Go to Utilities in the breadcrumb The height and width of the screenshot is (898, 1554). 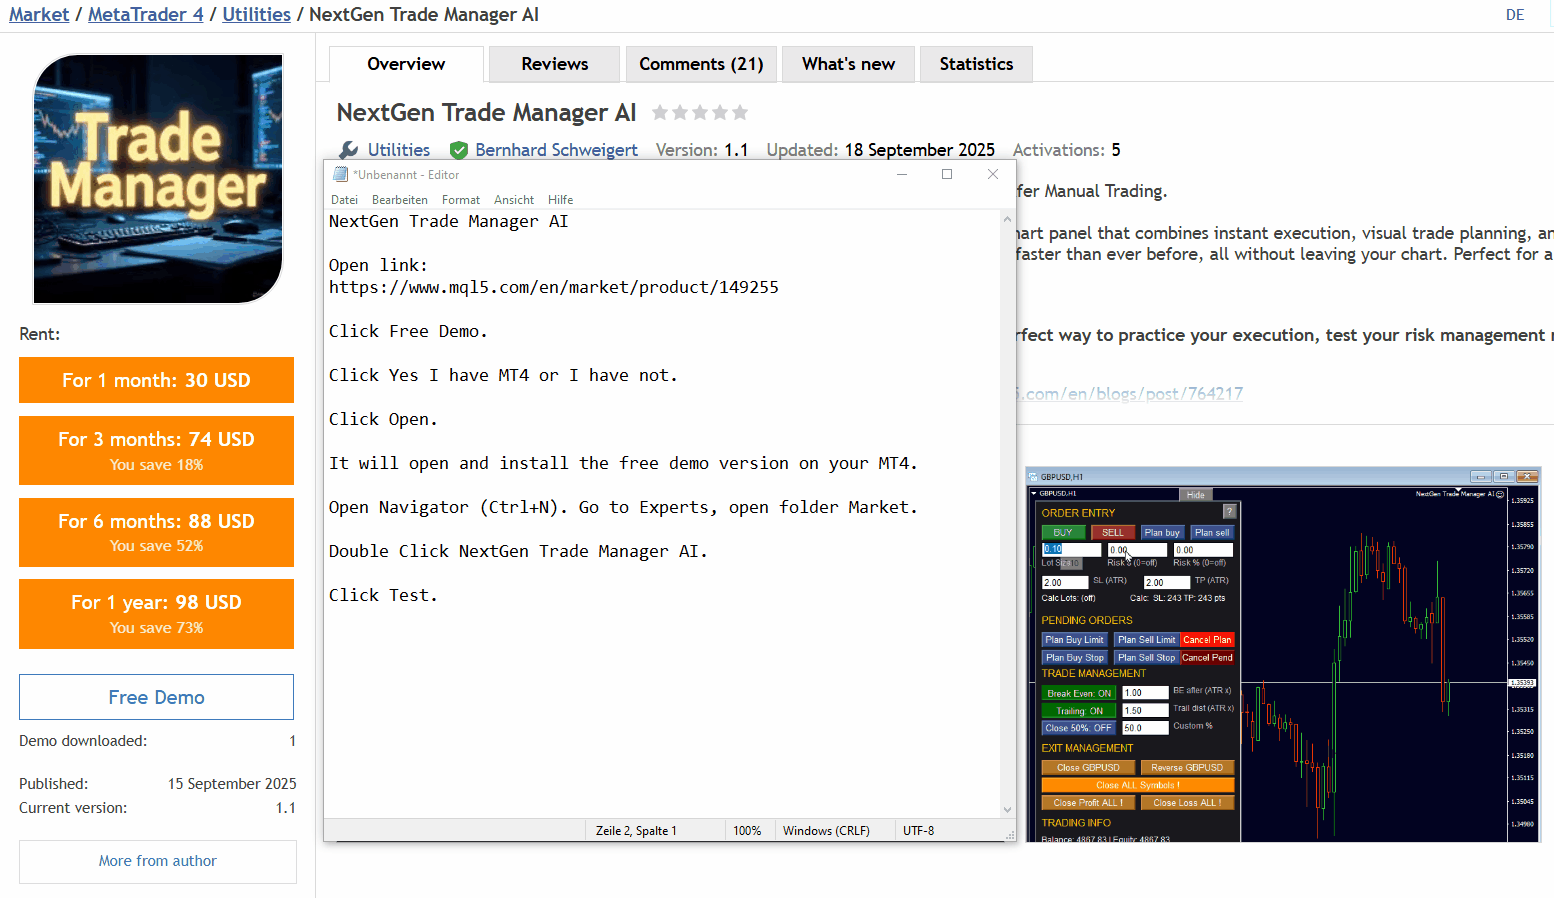257,15
